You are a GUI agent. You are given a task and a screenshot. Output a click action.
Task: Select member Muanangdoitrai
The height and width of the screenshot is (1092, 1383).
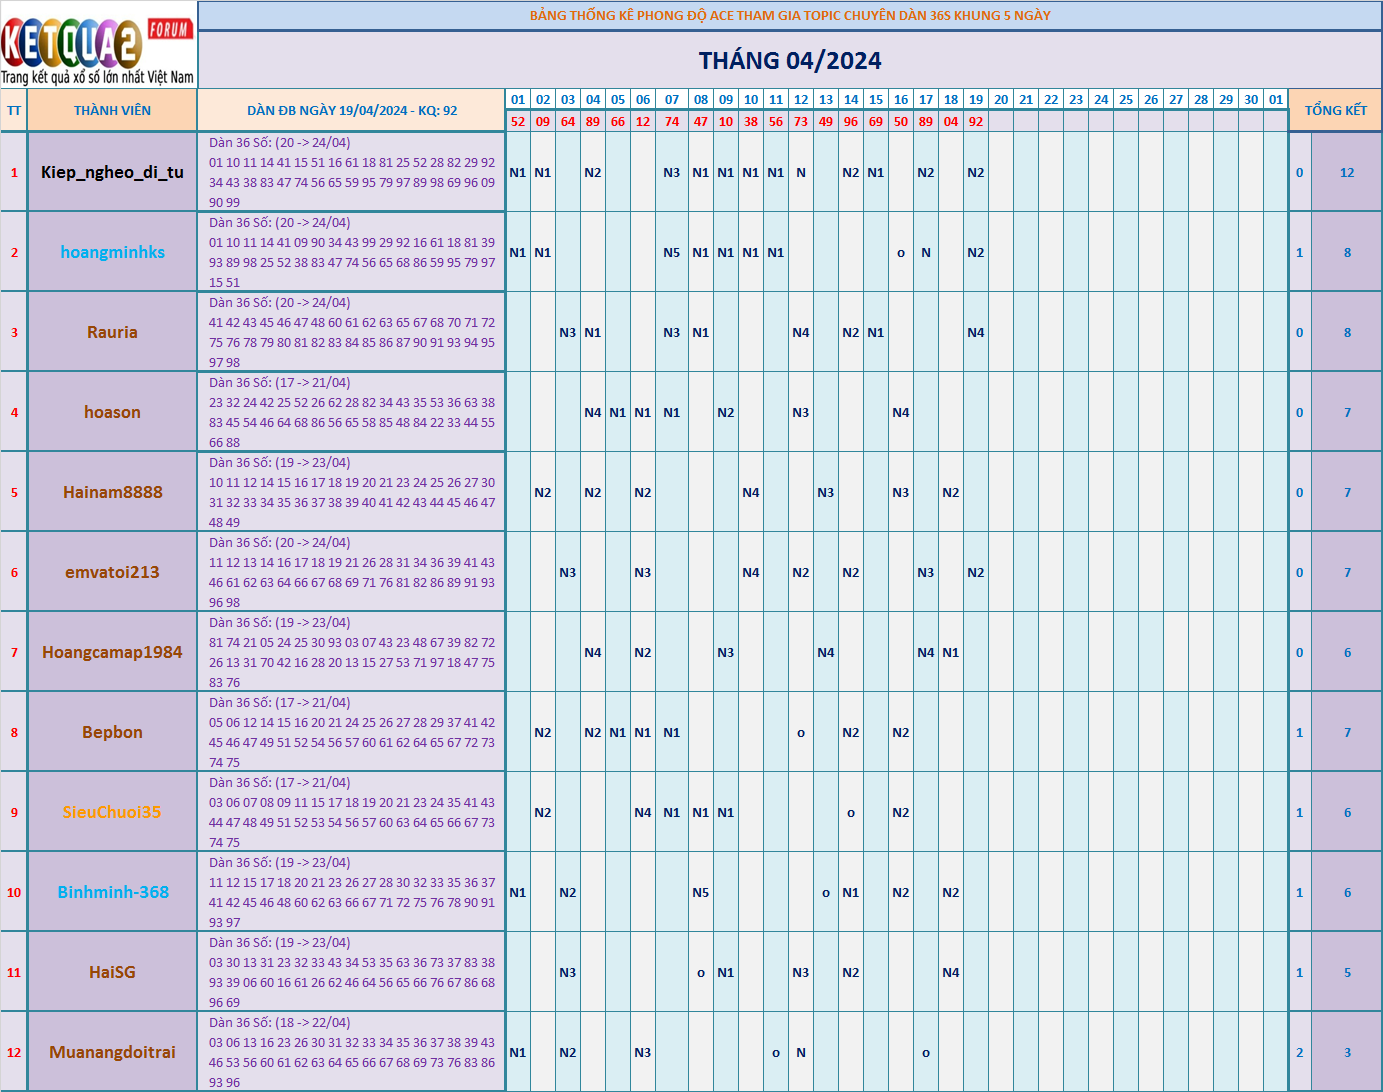click(112, 1052)
